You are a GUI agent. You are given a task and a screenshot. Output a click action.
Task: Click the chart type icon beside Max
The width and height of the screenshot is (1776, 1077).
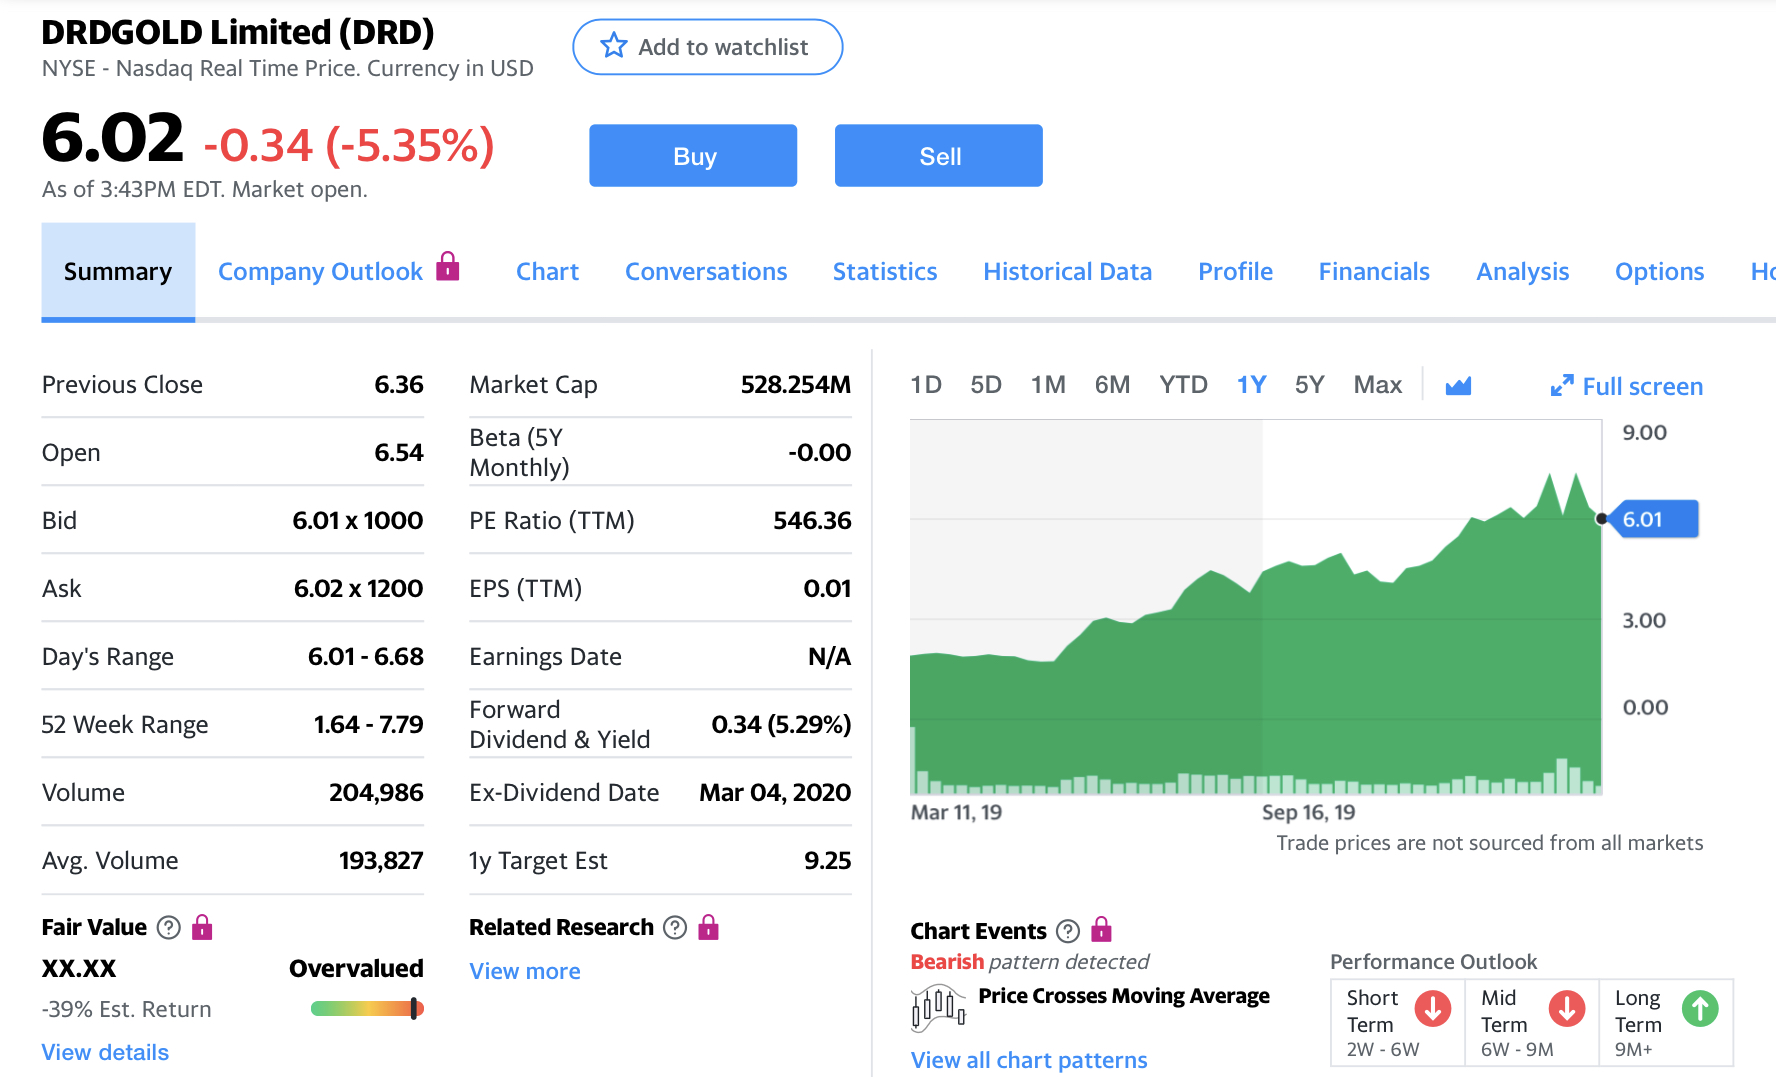point(1458,386)
